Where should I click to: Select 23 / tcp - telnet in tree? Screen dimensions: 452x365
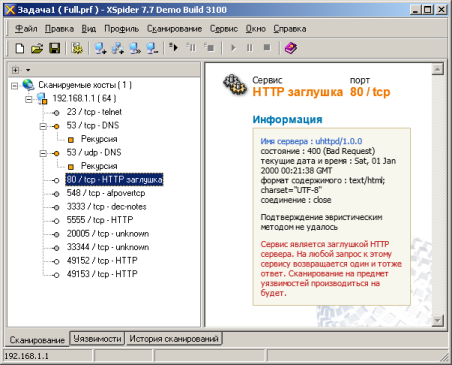click(x=94, y=112)
